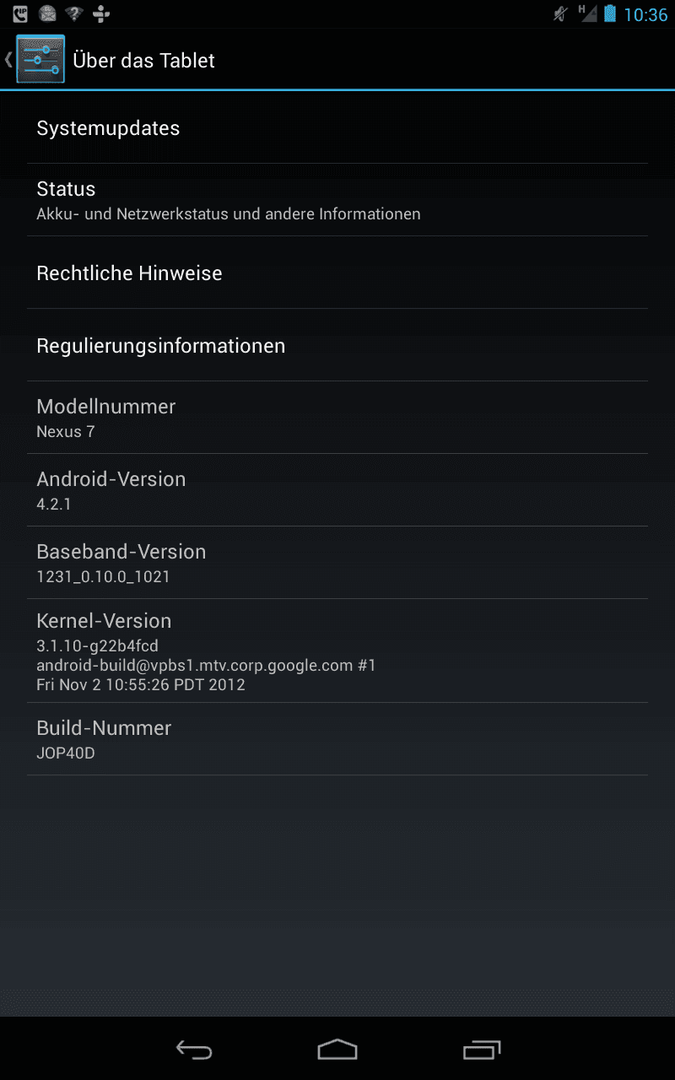Tap the Build-Nummer JOP40D row
Image resolution: width=675 pixels, height=1080 pixels.
[338, 739]
